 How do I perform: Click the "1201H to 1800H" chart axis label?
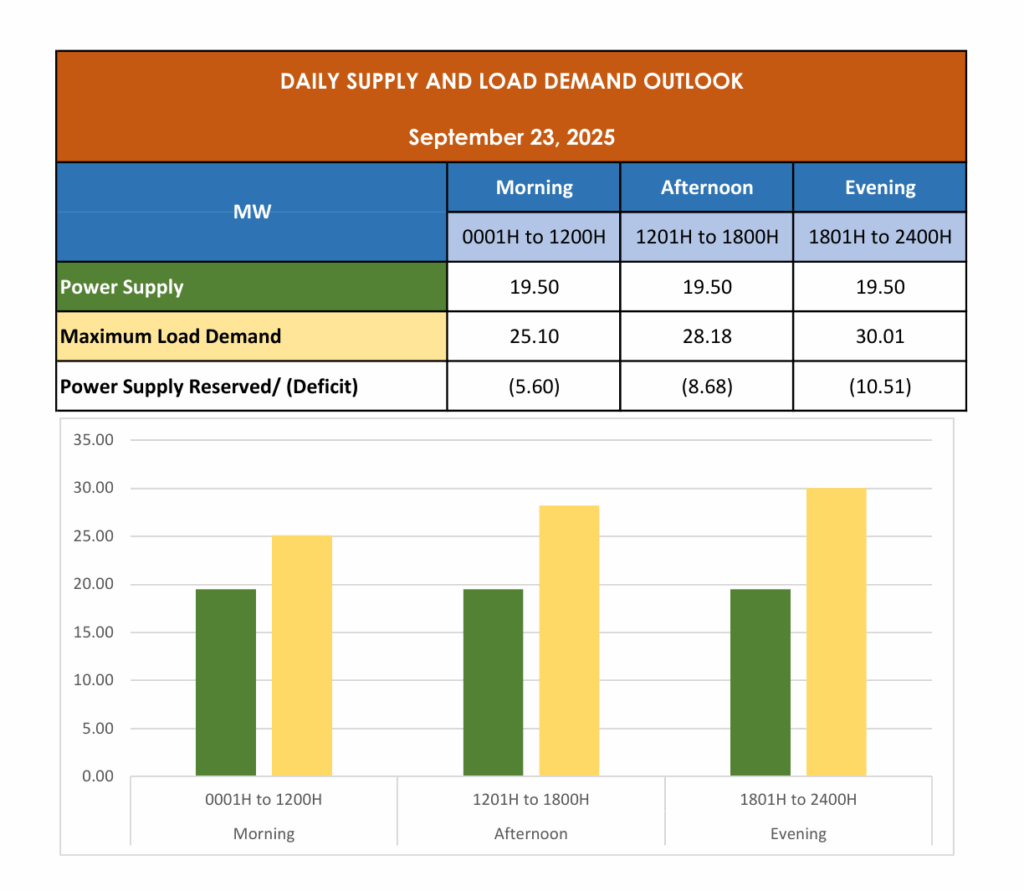[531, 800]
